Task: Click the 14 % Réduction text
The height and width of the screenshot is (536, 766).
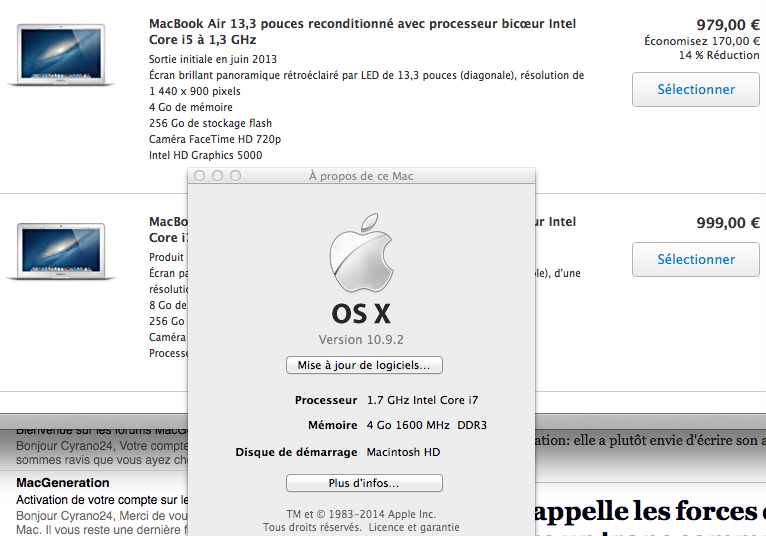Action: (719, 55)
